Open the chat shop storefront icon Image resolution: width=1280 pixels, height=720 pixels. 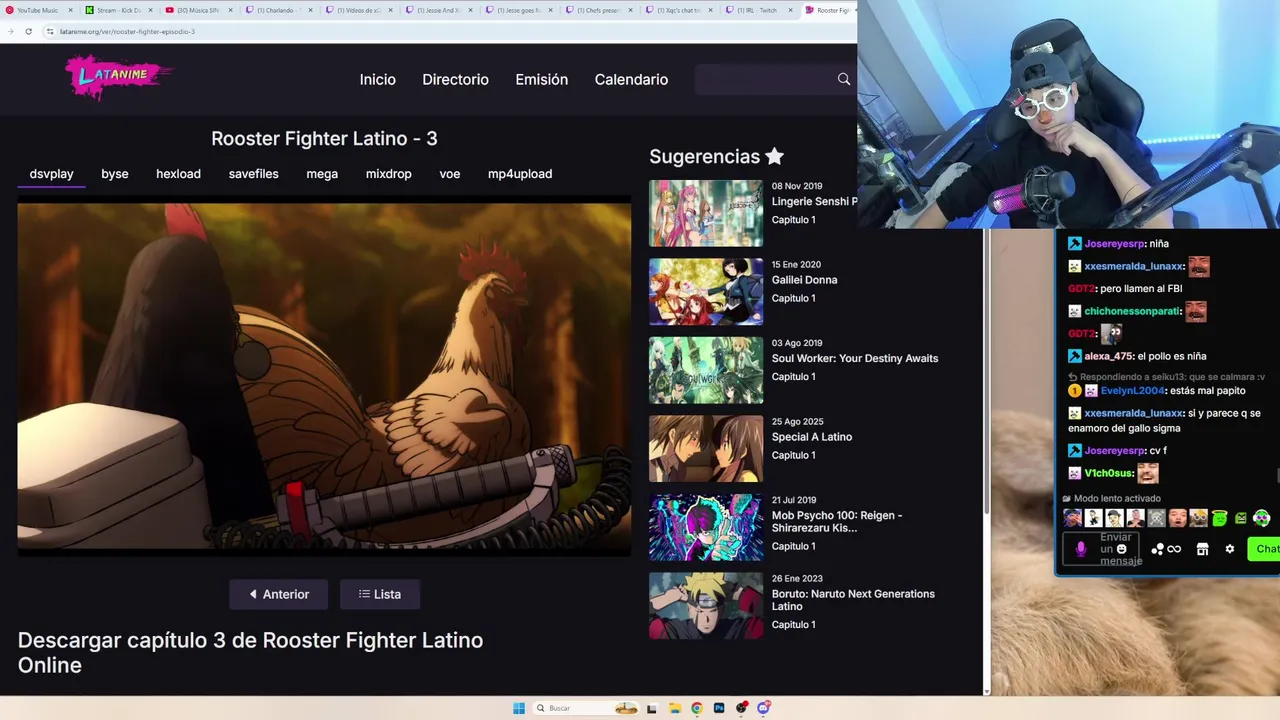coord(1202,549)
